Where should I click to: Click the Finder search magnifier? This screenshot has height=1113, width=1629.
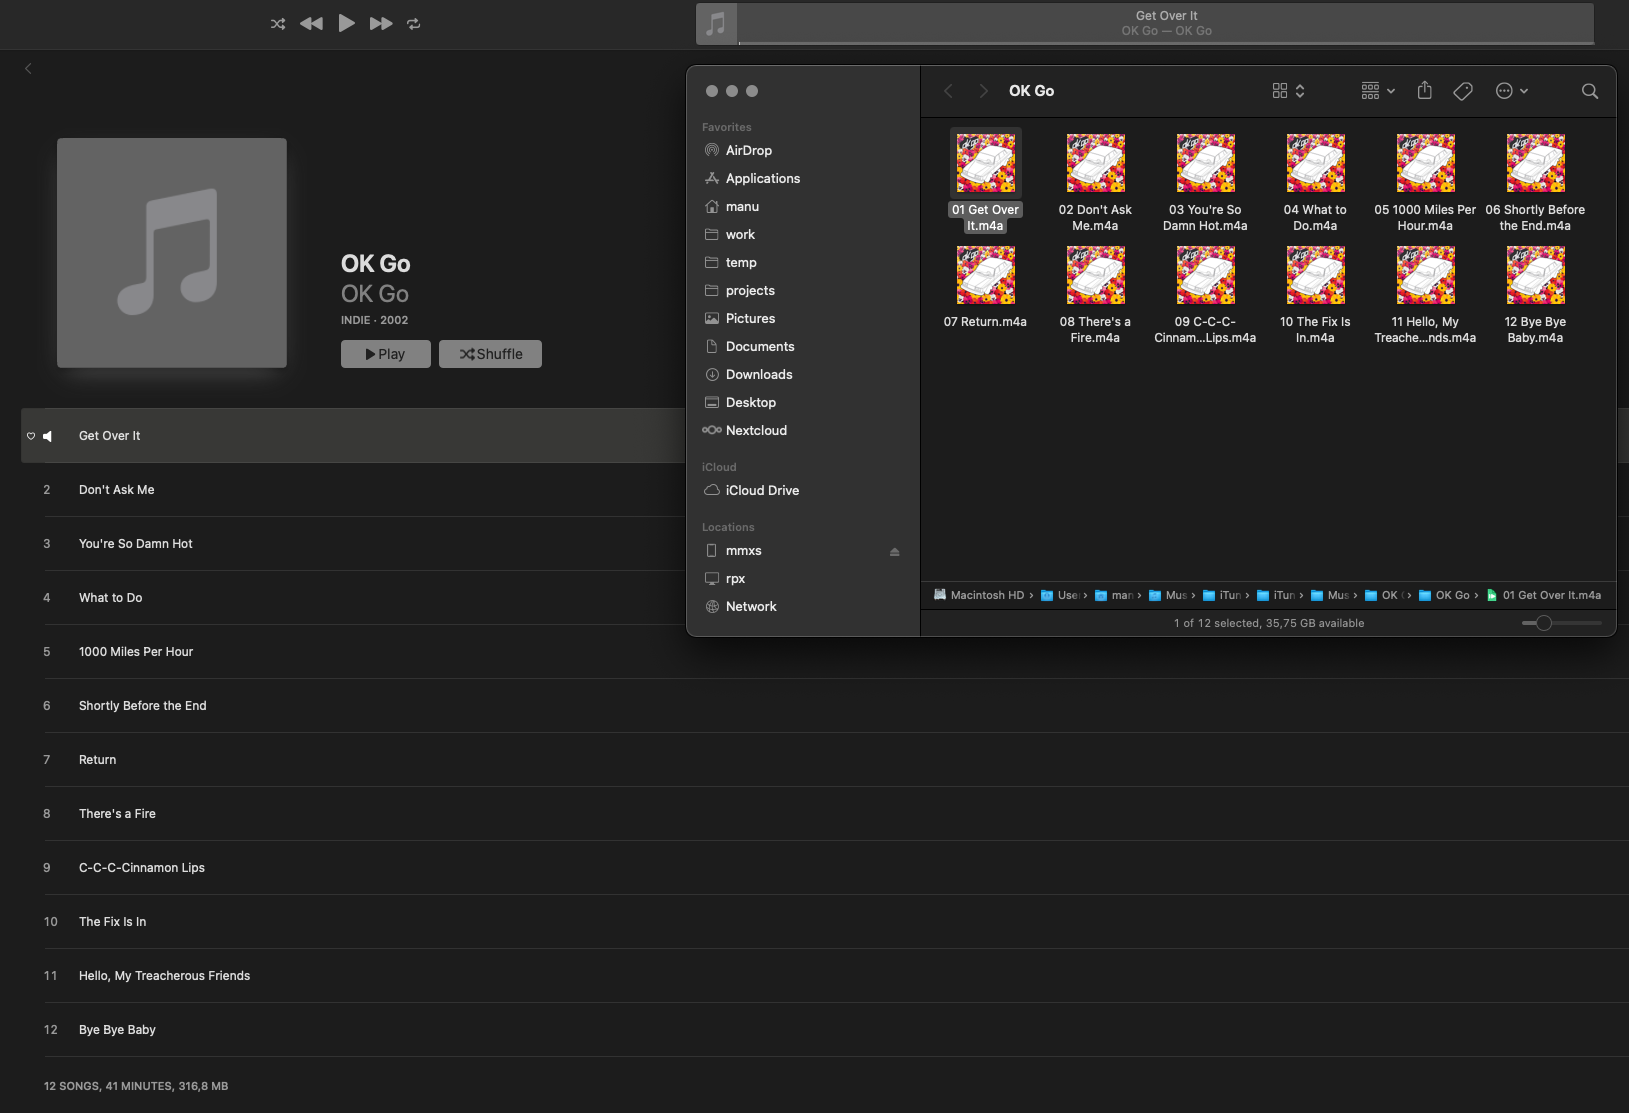(1590, 91)
